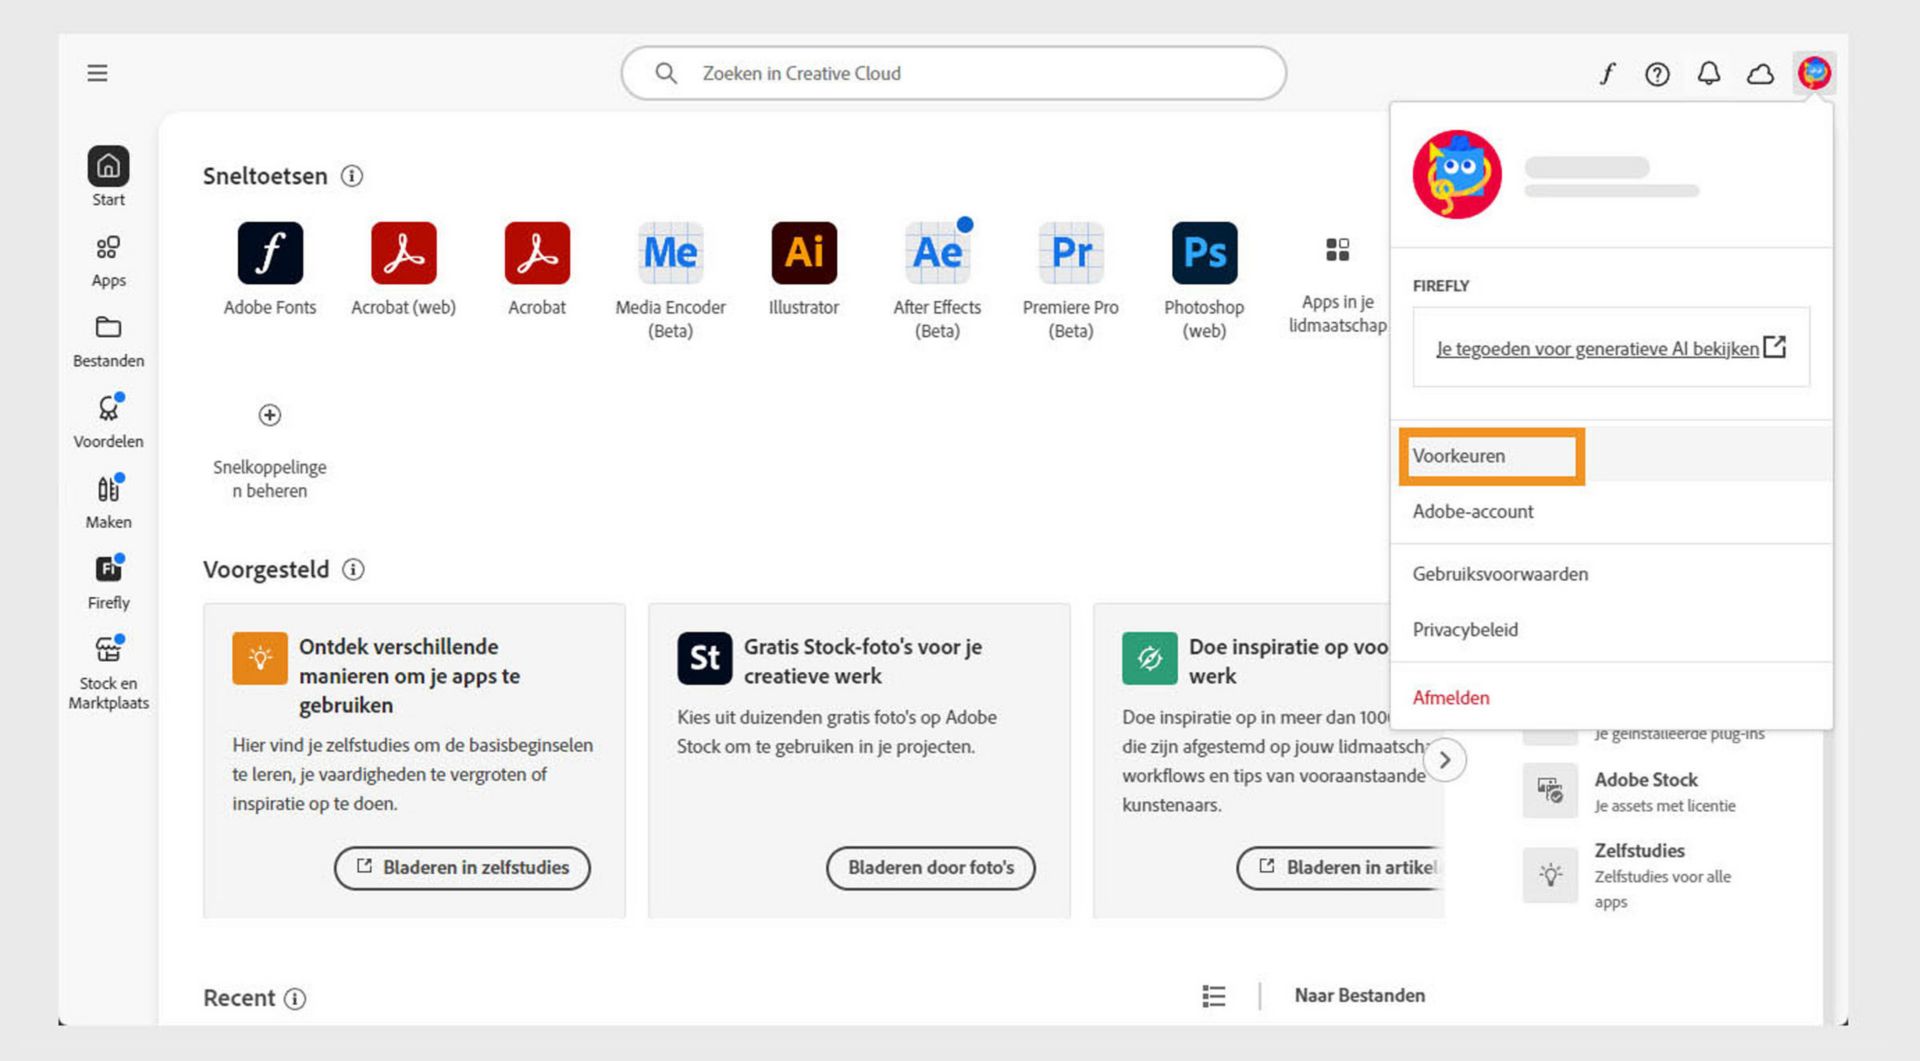Open Privacybeleid in the profile menu
This screenshot has height=1061, width=1920.
tap(1611, 630)
